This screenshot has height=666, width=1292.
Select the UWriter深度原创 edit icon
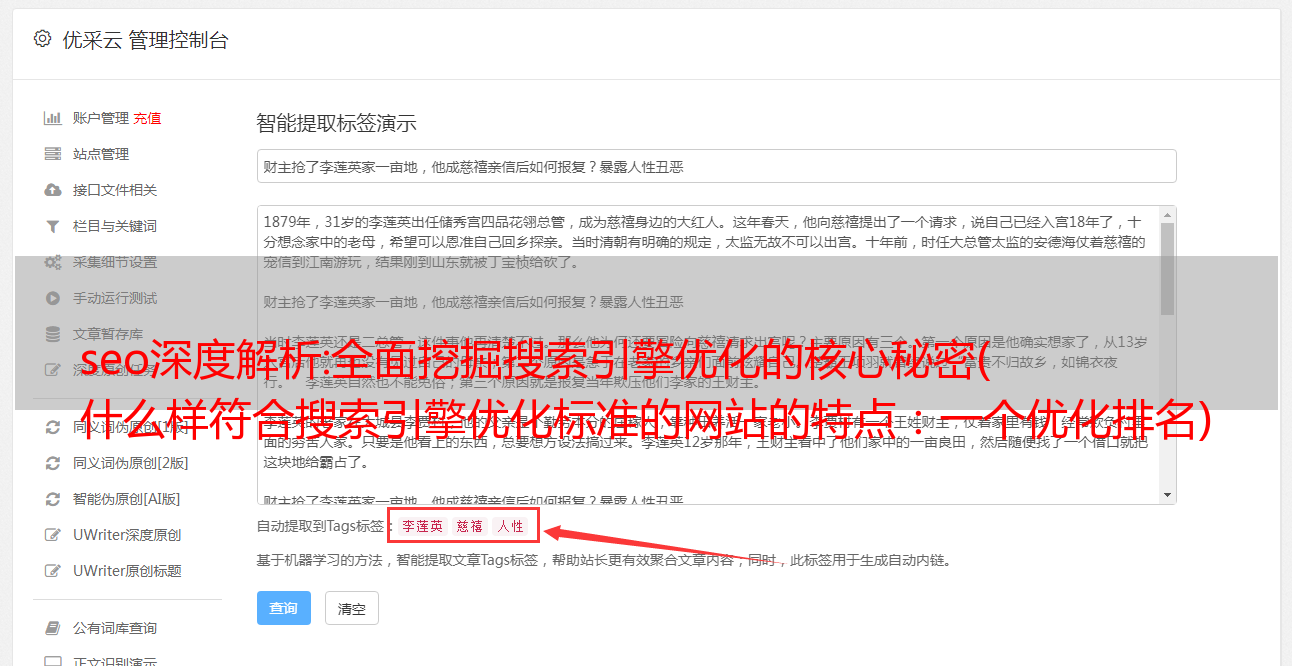click(53, 535)
